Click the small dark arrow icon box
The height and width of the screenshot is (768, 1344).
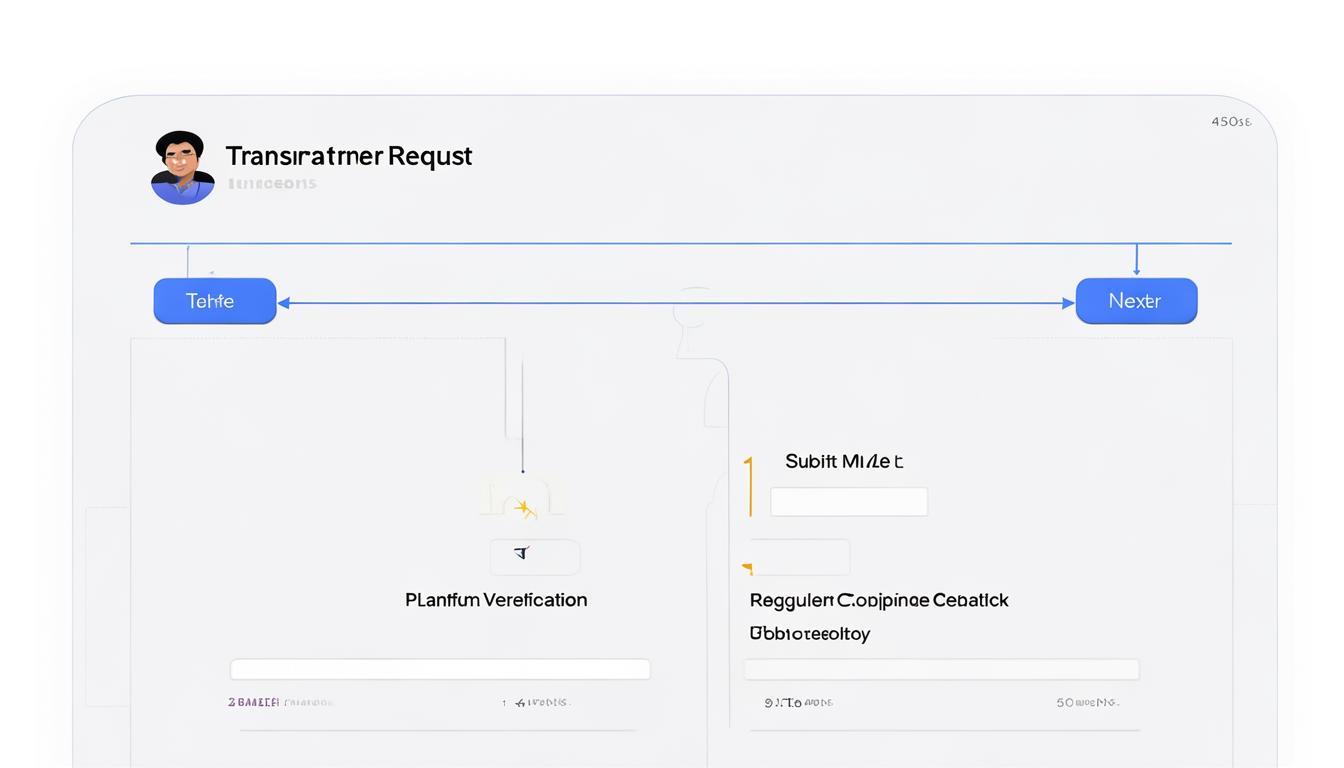[x=534, y=556]
